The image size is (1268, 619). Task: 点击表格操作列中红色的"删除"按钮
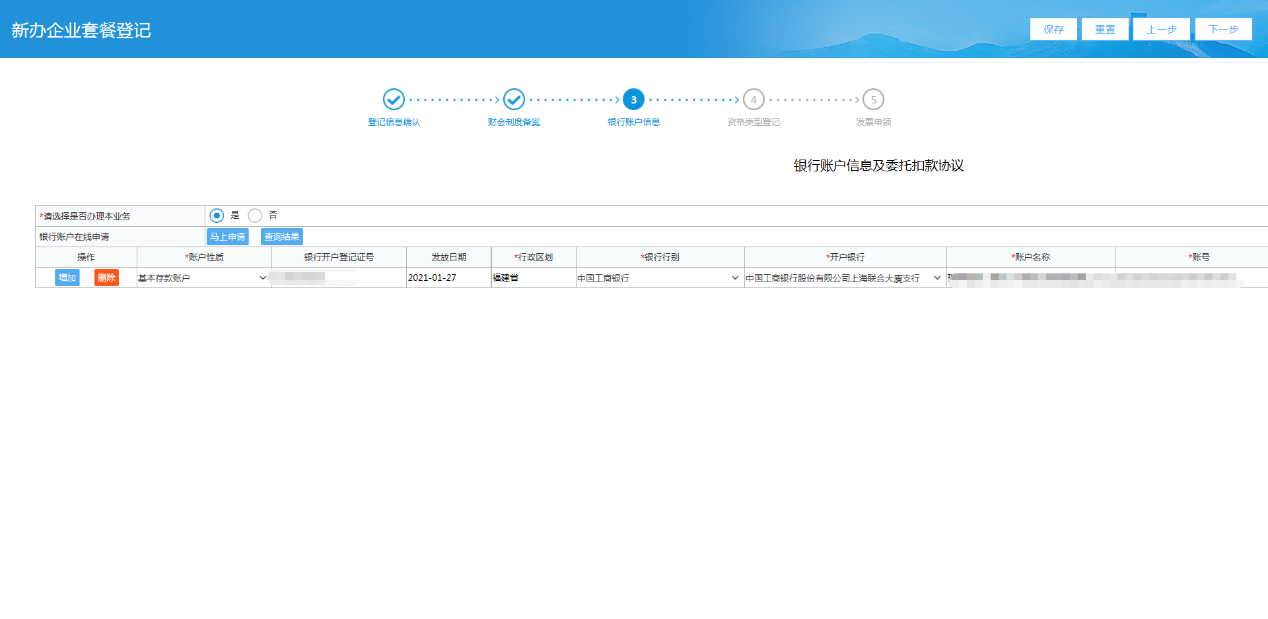click(x=104, y=277)
